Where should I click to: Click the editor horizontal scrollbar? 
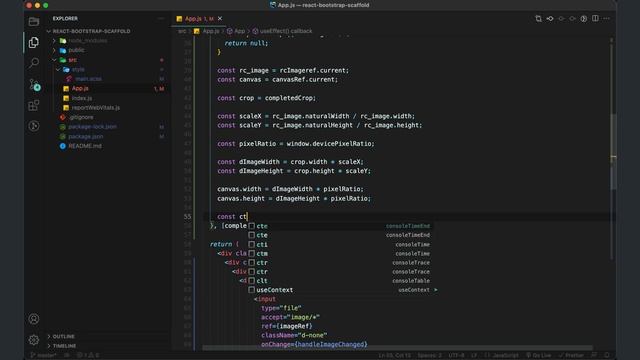click(397, 348)
